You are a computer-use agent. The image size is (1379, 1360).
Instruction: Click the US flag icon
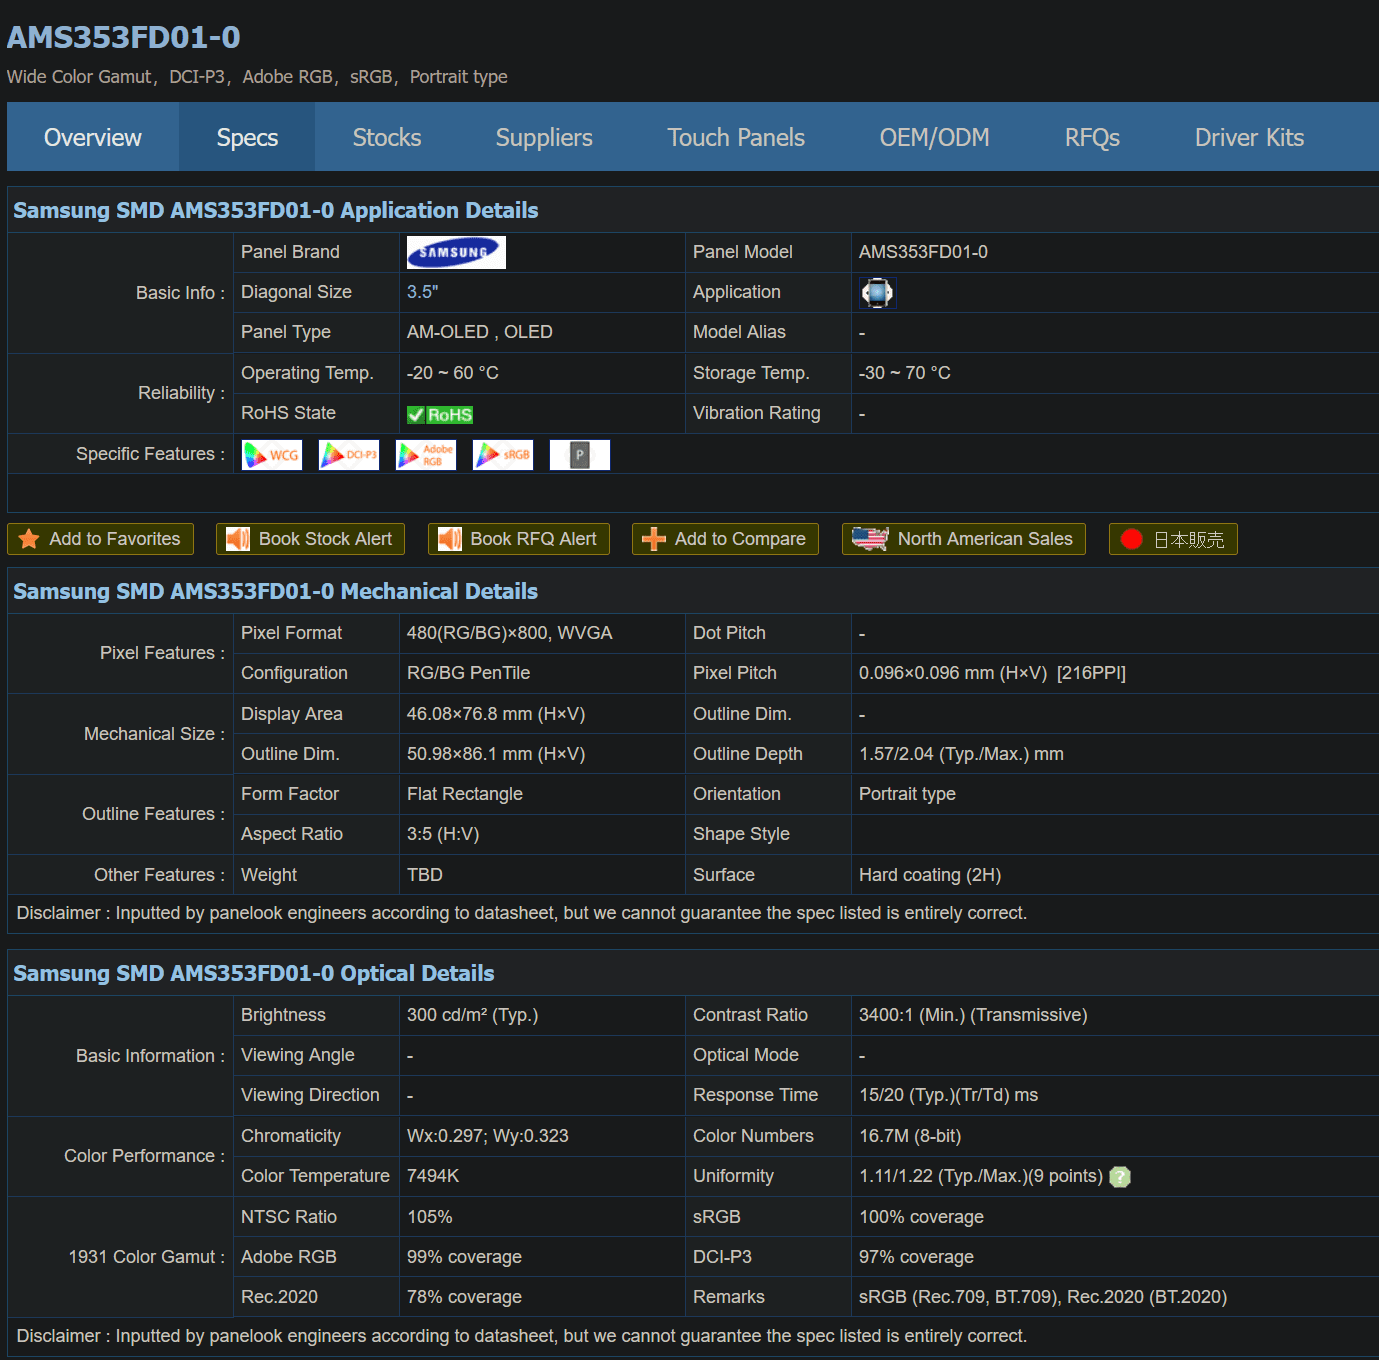[870, 539]
